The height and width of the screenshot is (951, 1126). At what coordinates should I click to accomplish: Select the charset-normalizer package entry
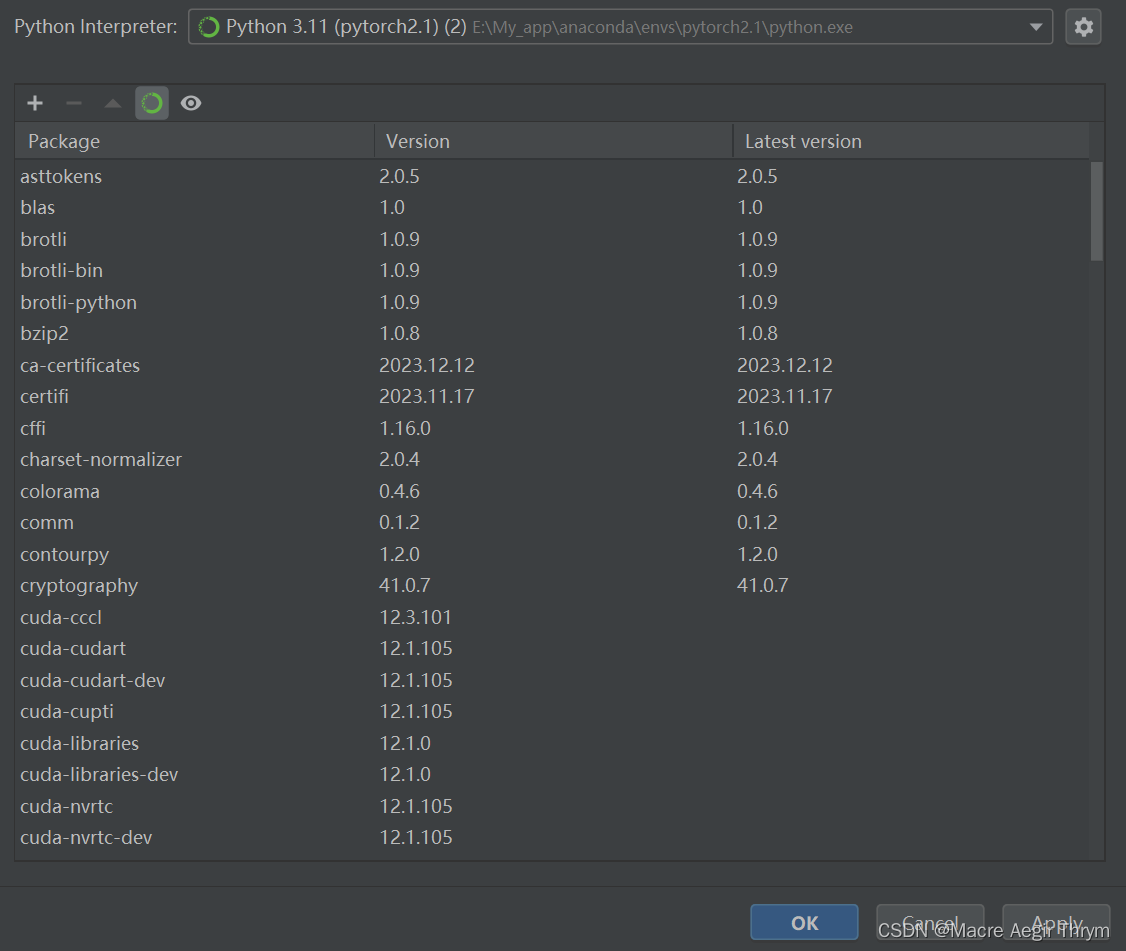click(101, 459)
